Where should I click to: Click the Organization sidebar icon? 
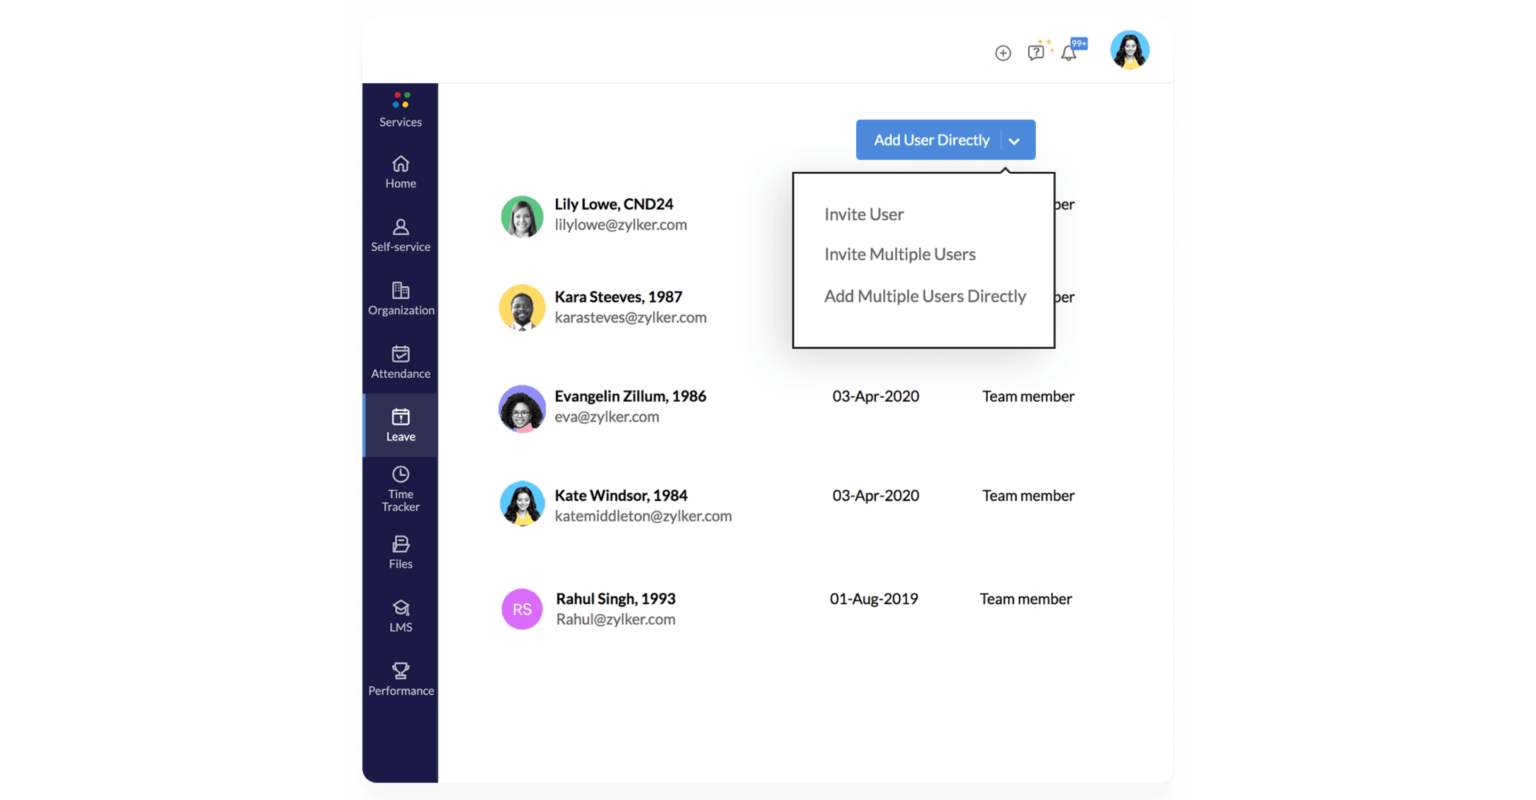[x=400, y=291]
